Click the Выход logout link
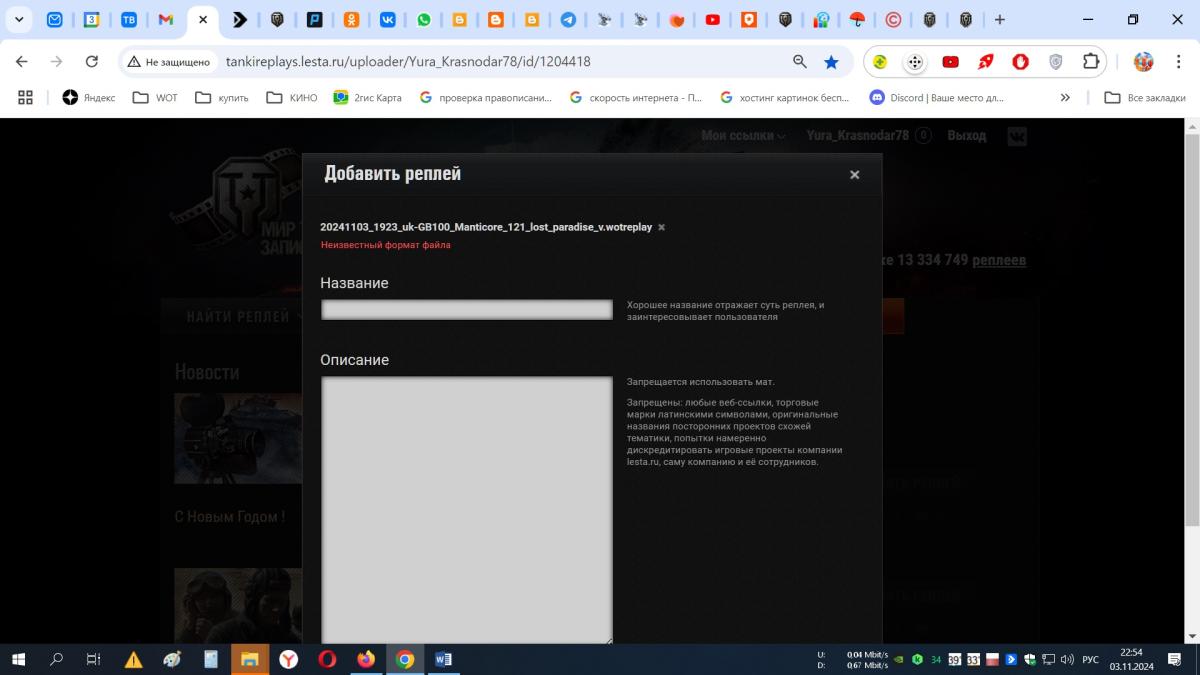1200x675 pixels. (x=966, y=136)
